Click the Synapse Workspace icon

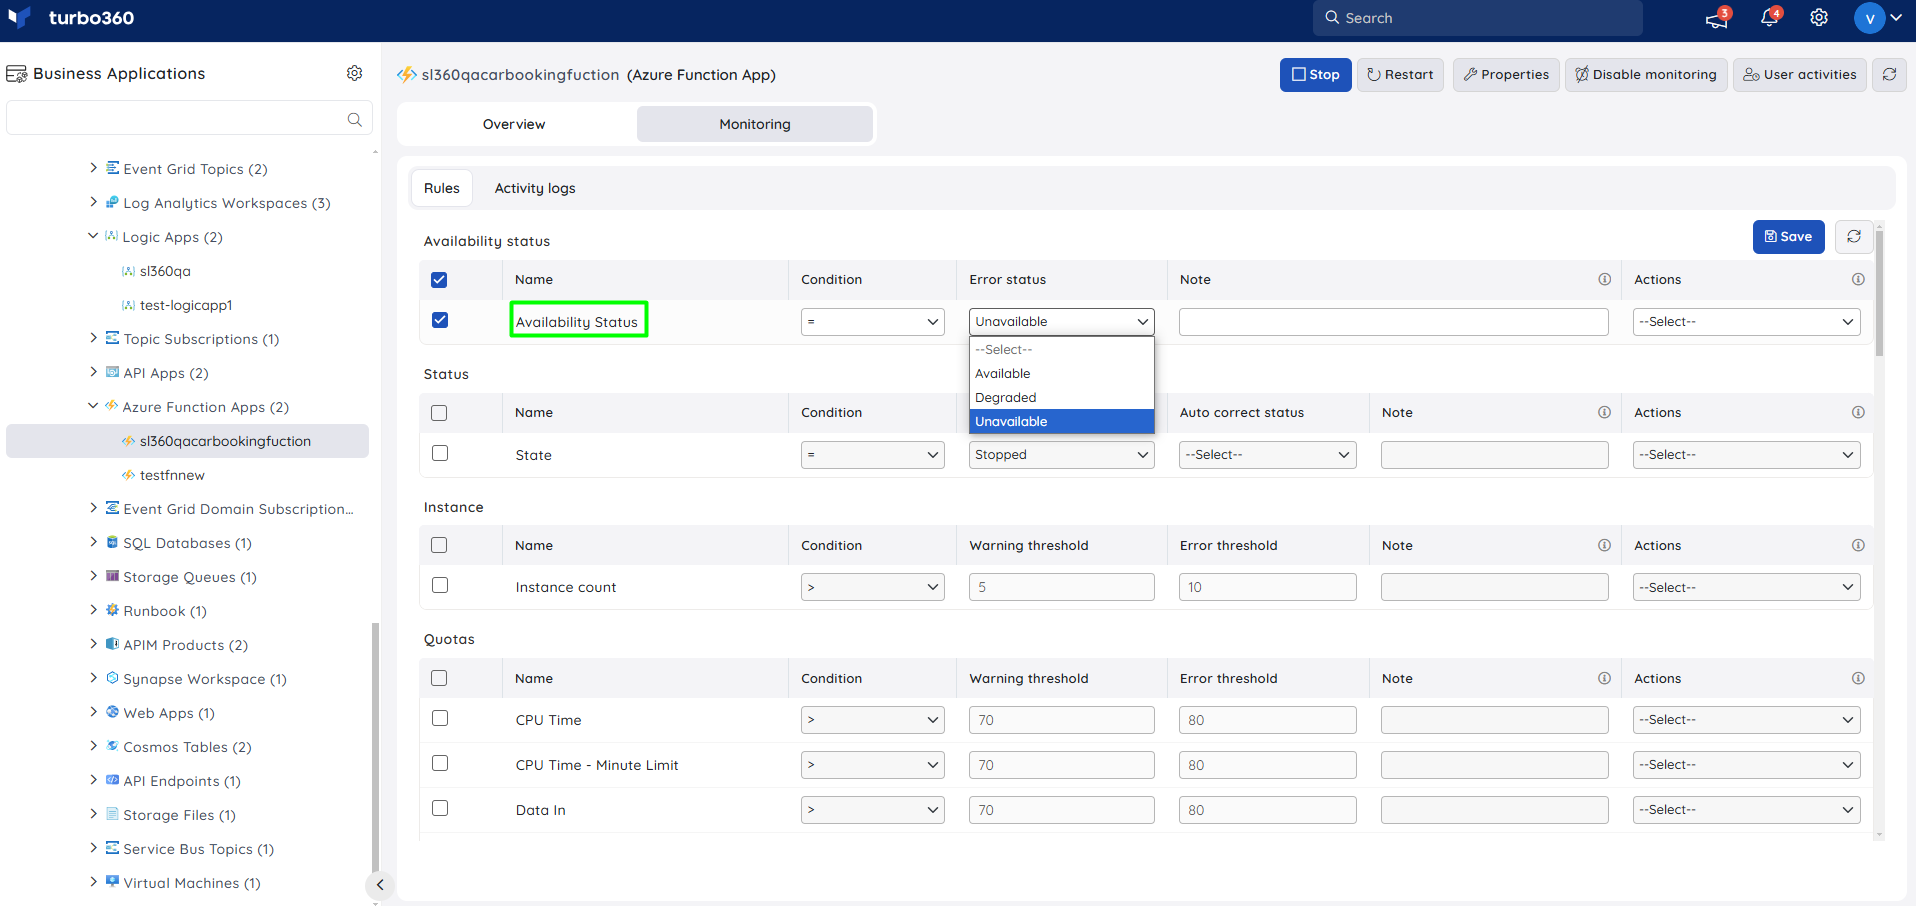(112, 678)
